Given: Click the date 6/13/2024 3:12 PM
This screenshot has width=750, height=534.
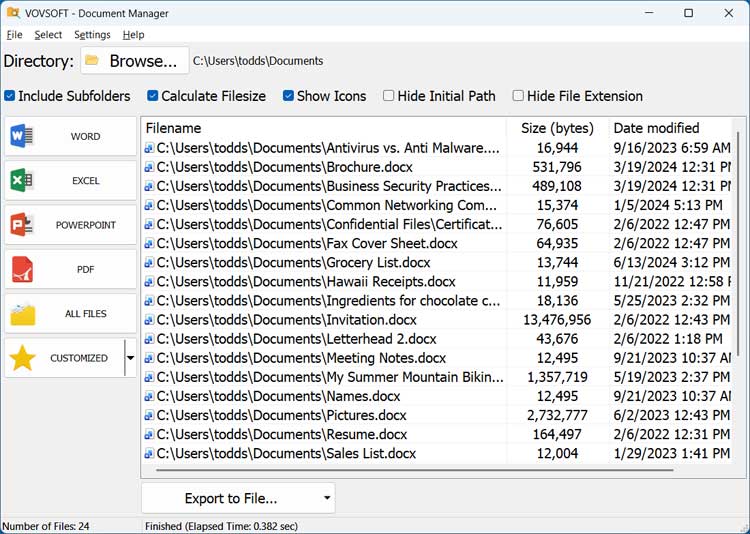Looking at the screenshot, I should pos(672,263).
